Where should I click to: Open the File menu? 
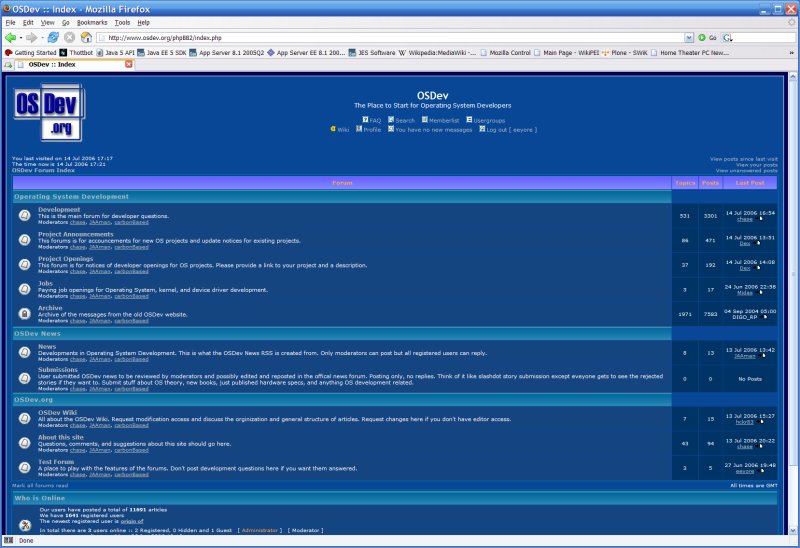10,22
